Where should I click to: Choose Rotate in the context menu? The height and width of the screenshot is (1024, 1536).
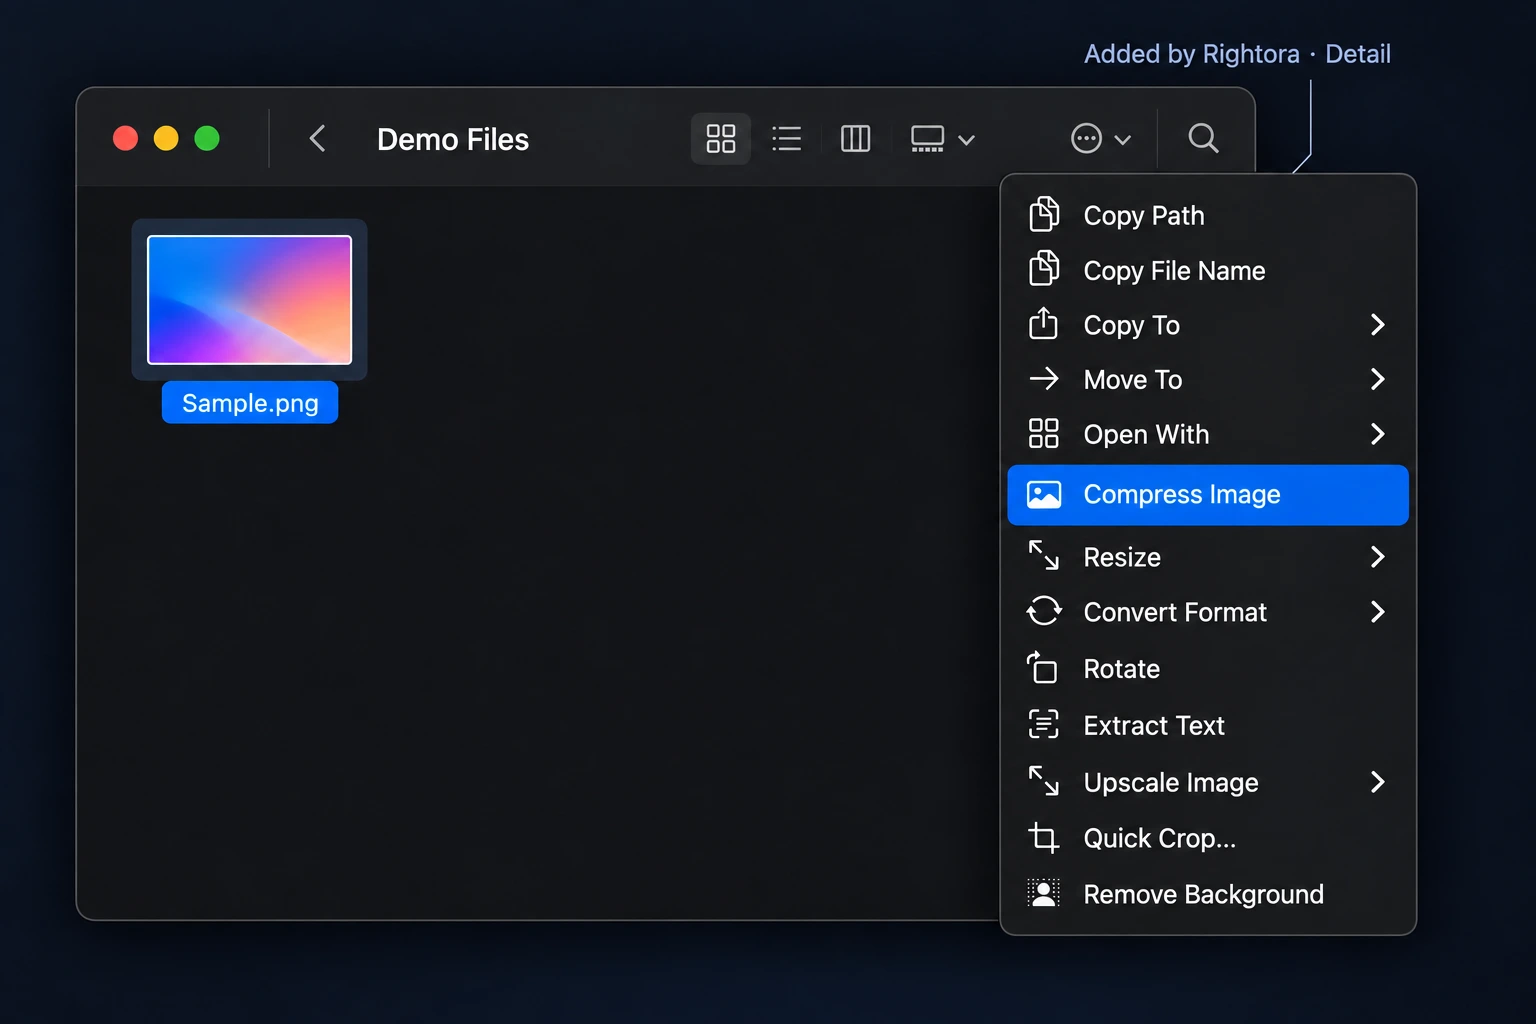click(x=1208, y=668)
